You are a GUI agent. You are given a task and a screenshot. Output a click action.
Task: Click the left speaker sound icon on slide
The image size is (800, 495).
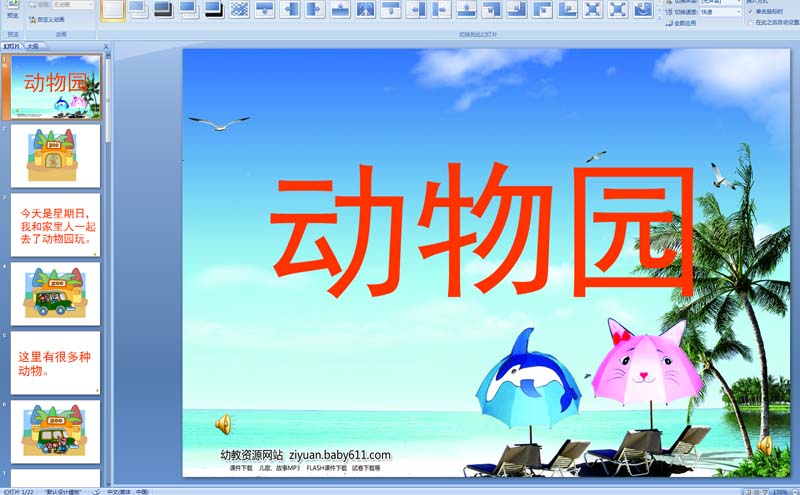click(223, 425)
